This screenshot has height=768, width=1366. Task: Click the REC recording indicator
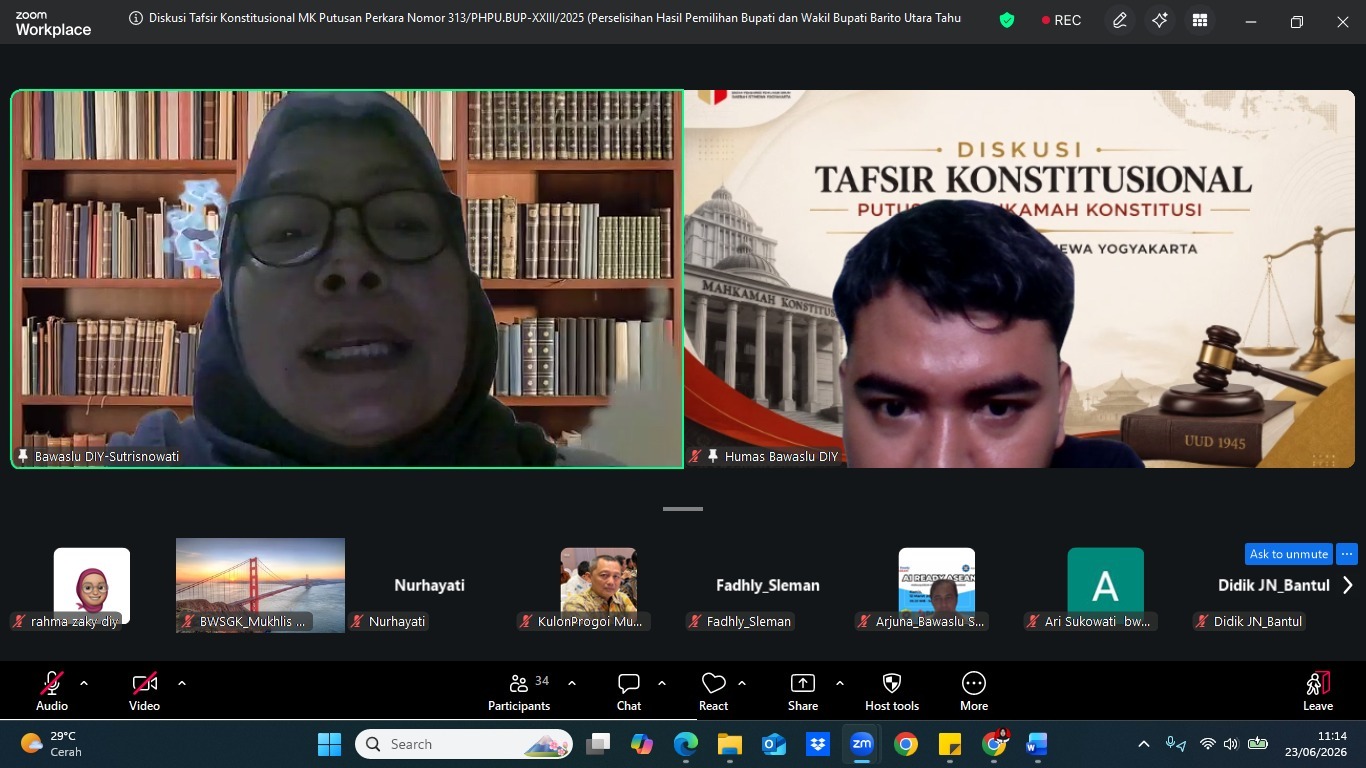1061,20
